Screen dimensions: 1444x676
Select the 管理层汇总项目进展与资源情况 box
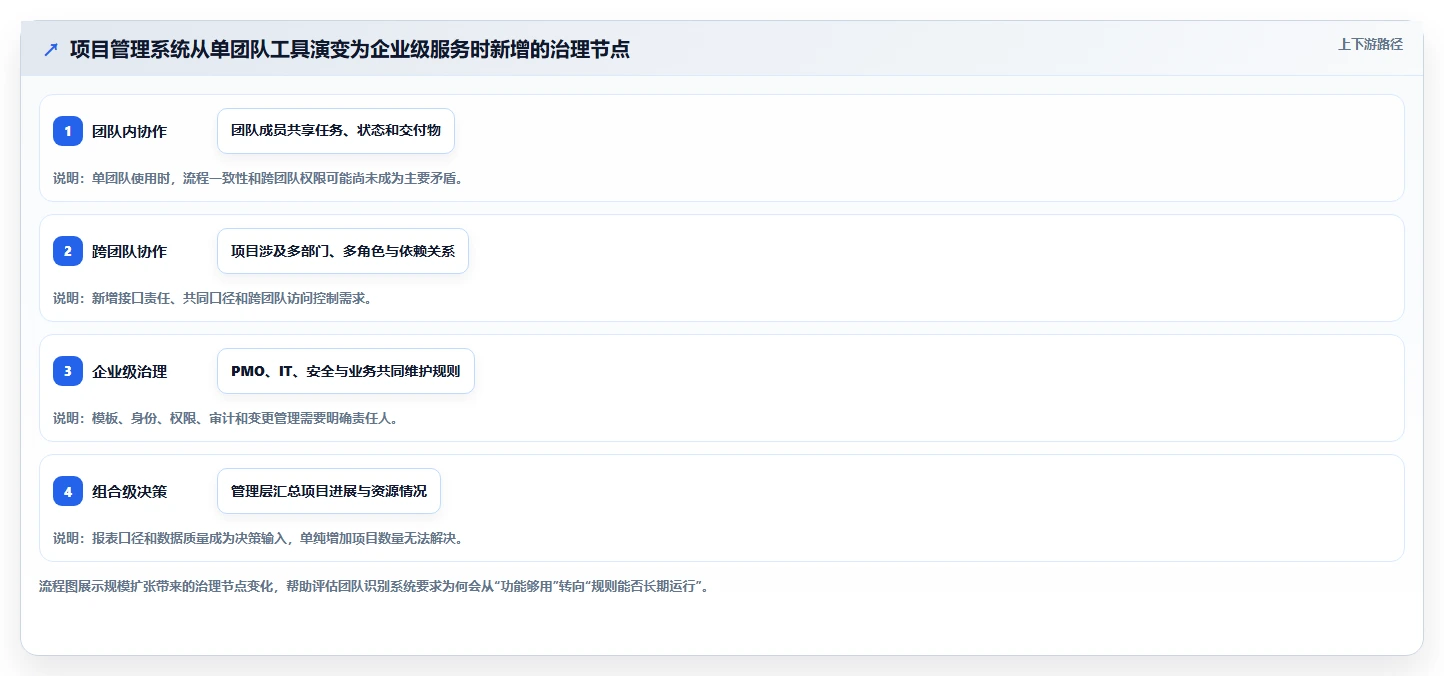point(329,491)
